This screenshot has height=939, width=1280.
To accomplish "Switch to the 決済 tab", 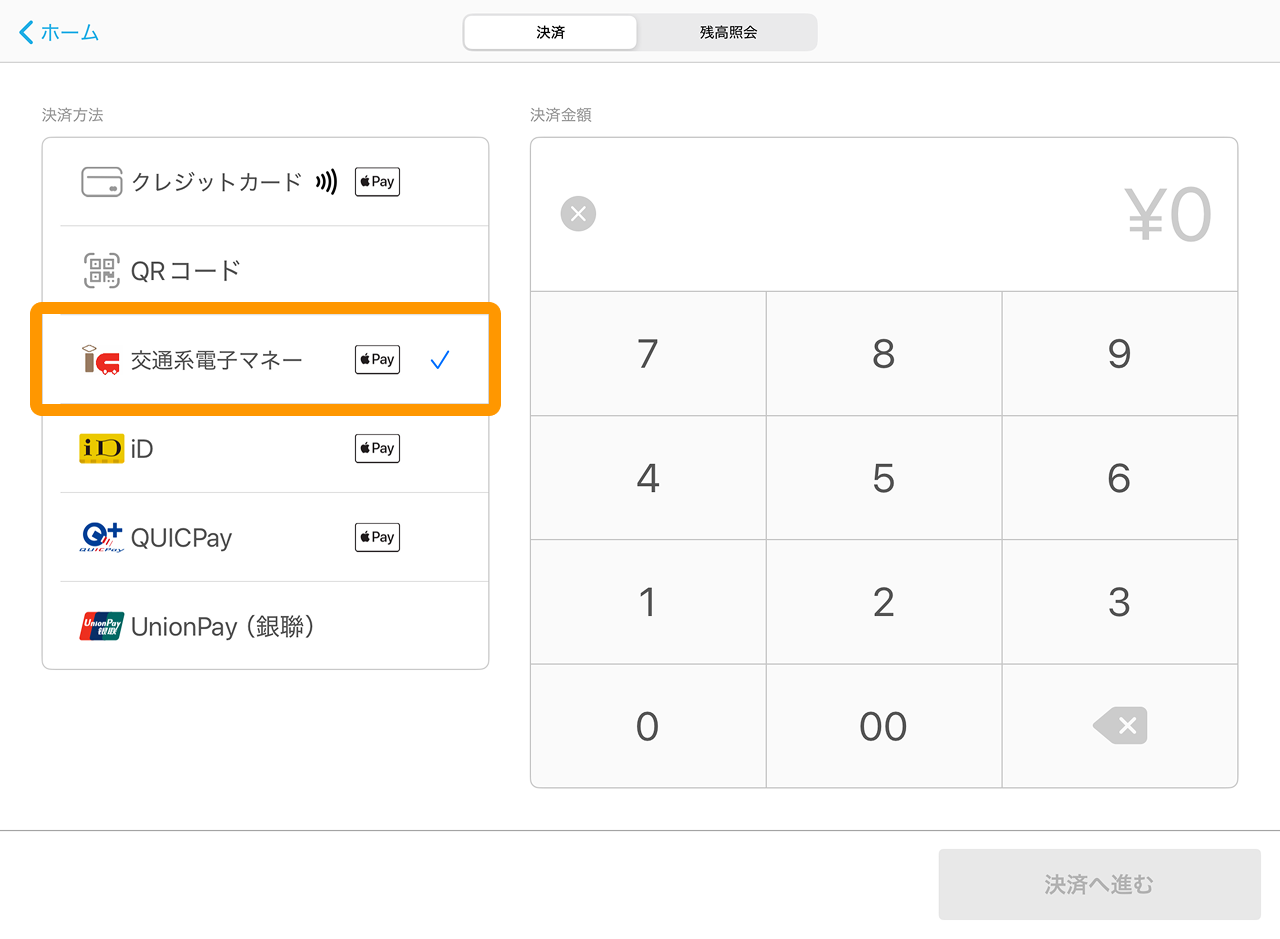I will click(x=550, y=32).
